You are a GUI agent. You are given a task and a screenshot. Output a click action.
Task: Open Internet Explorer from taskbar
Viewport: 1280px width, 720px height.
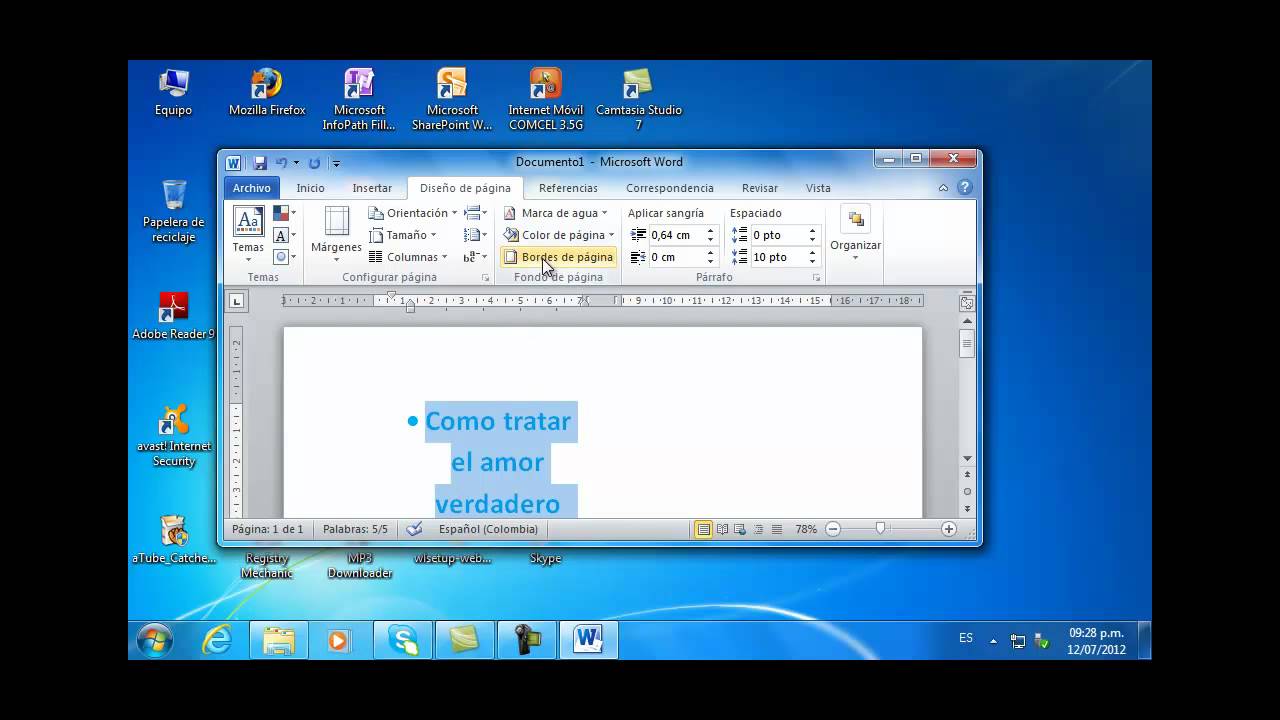[x=217, y=640]
